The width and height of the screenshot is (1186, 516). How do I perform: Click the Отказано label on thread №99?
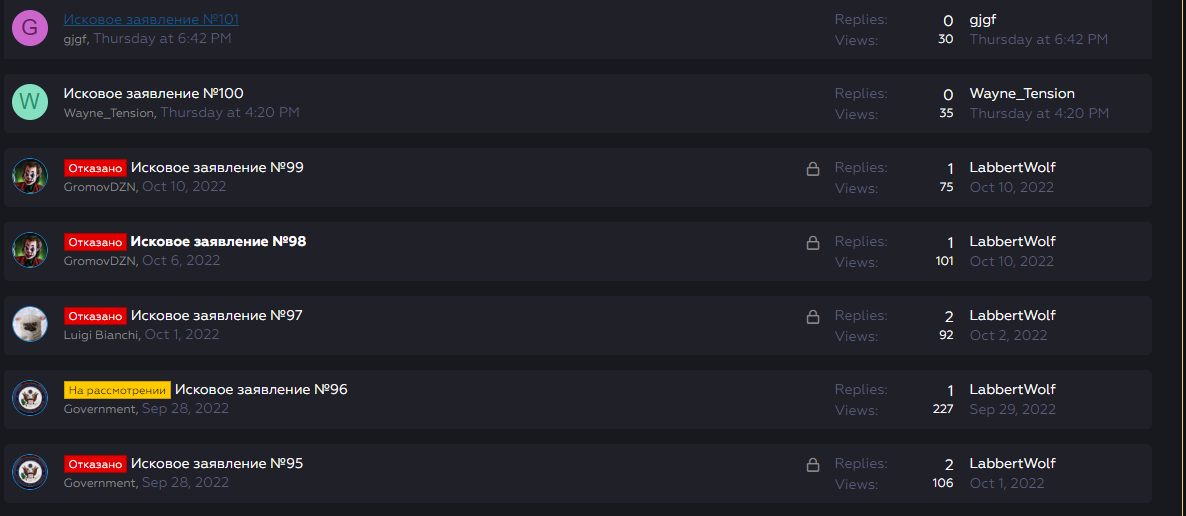(x=95, y=168)
